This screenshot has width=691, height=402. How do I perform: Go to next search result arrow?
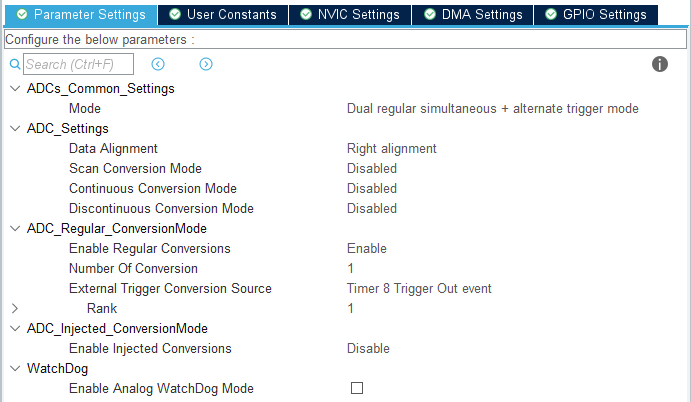pyautogui.click(x=206, y=64)
